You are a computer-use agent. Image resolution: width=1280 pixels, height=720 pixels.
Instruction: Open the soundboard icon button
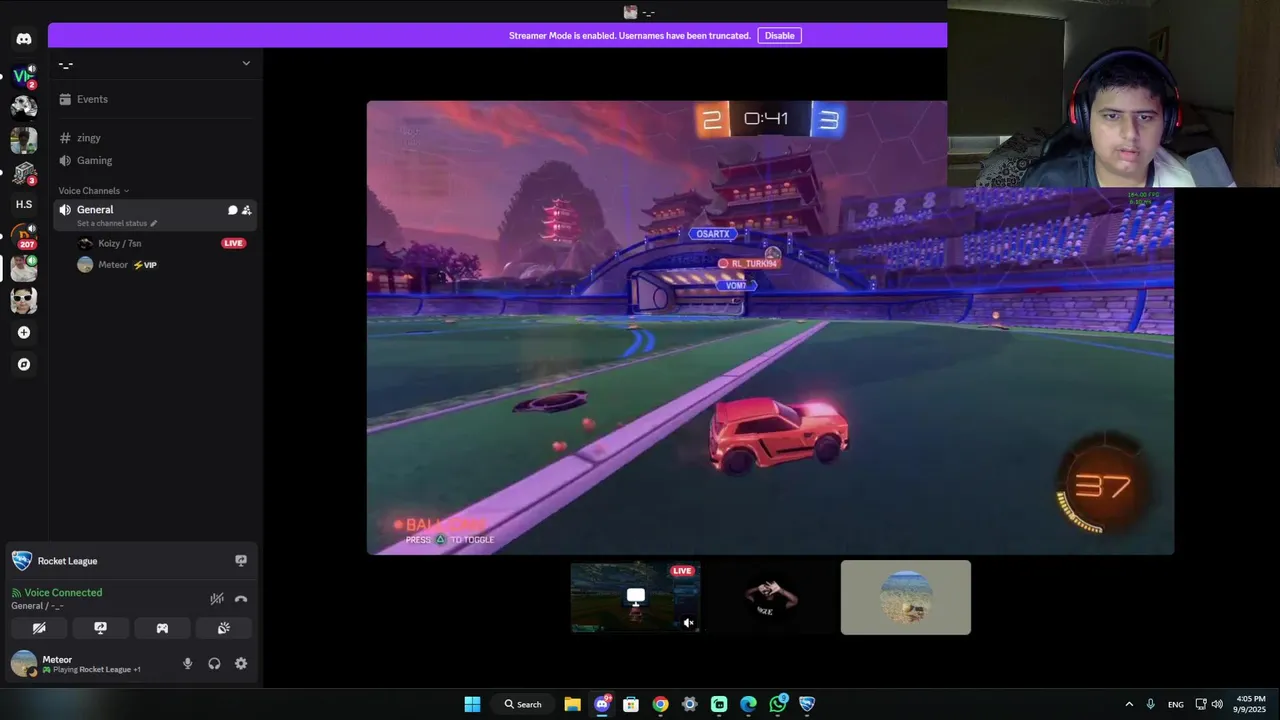[224, 628]
